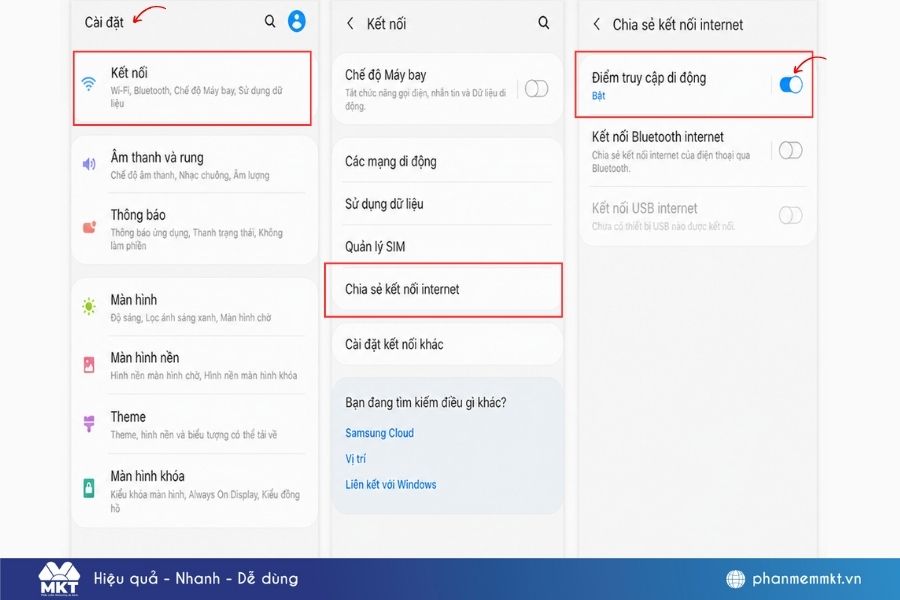900x600 pixels.
Task: Click the phanmemmkt.vn website text
Action: [806, 579]
